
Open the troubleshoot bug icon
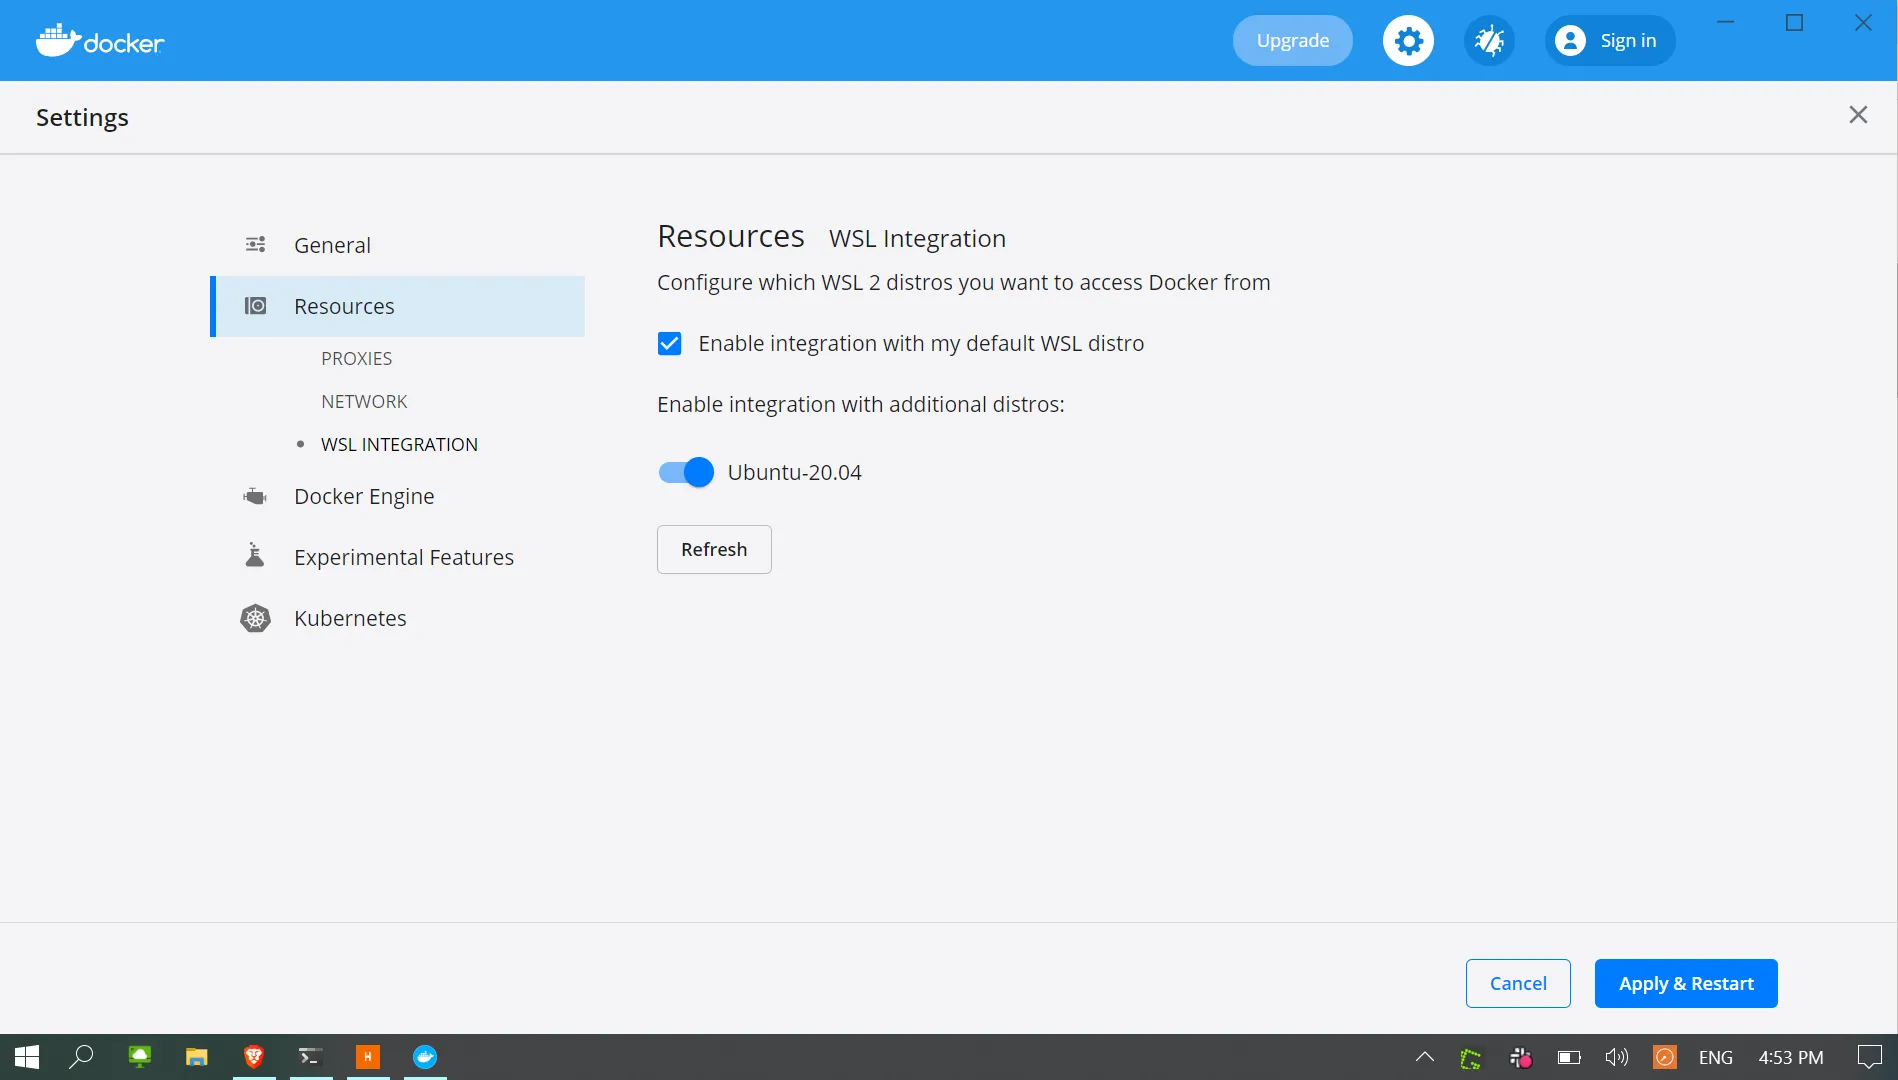(1489, 41)
